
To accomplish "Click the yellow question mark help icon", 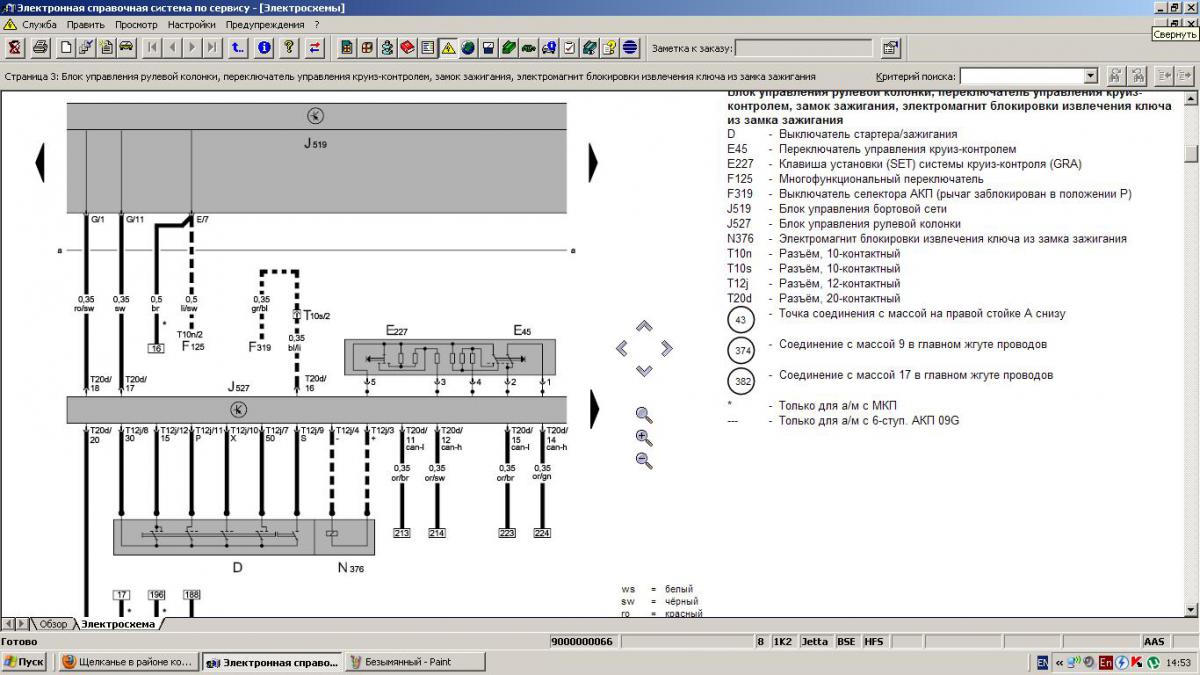I will click(289, 47).
